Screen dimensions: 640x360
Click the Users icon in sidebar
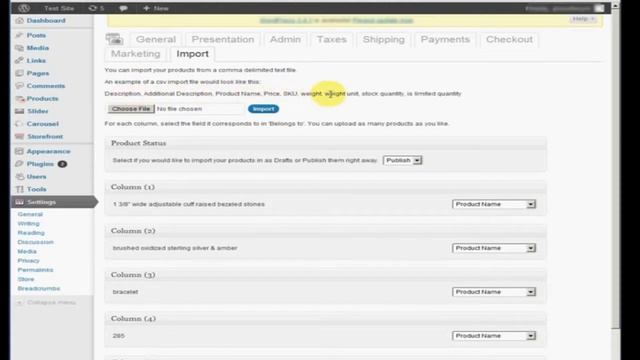pyautogui.click(x=19, y=176)
